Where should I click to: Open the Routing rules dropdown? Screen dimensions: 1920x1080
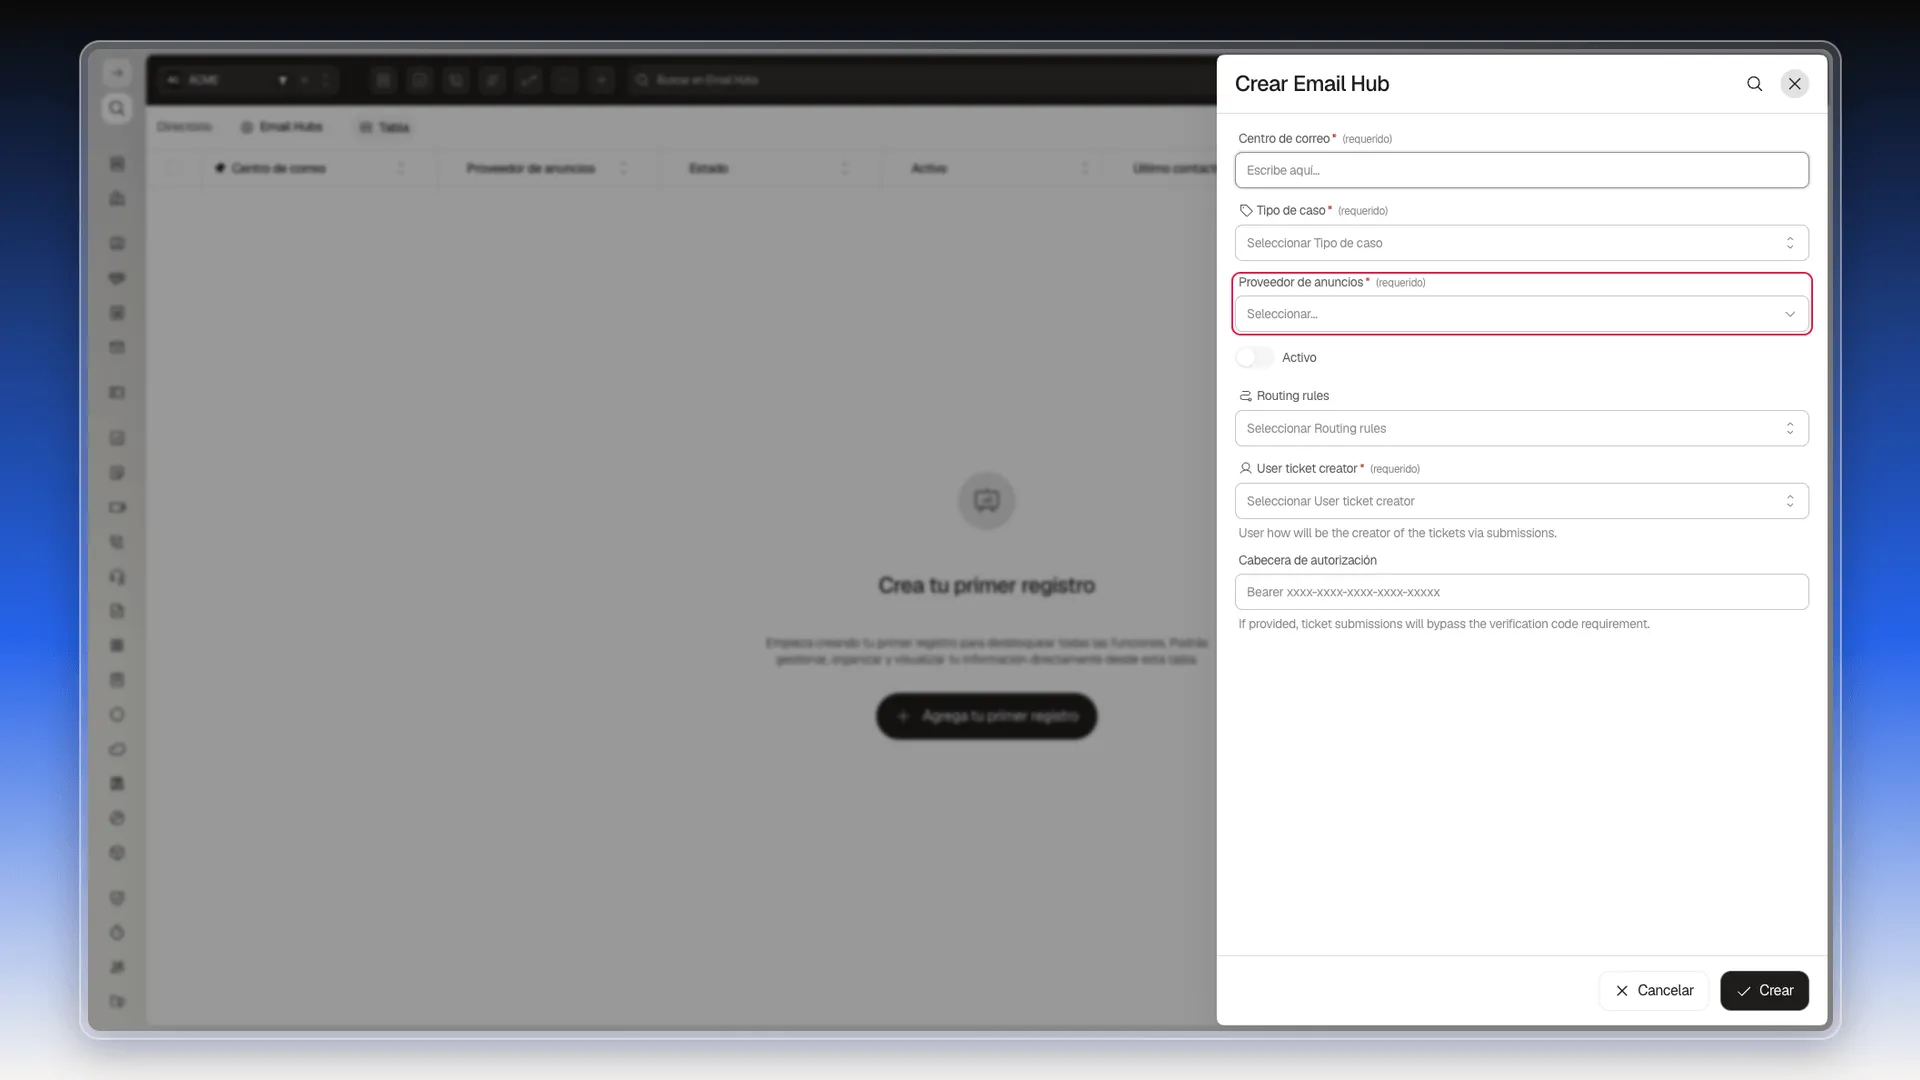[x=1521, y=428]
